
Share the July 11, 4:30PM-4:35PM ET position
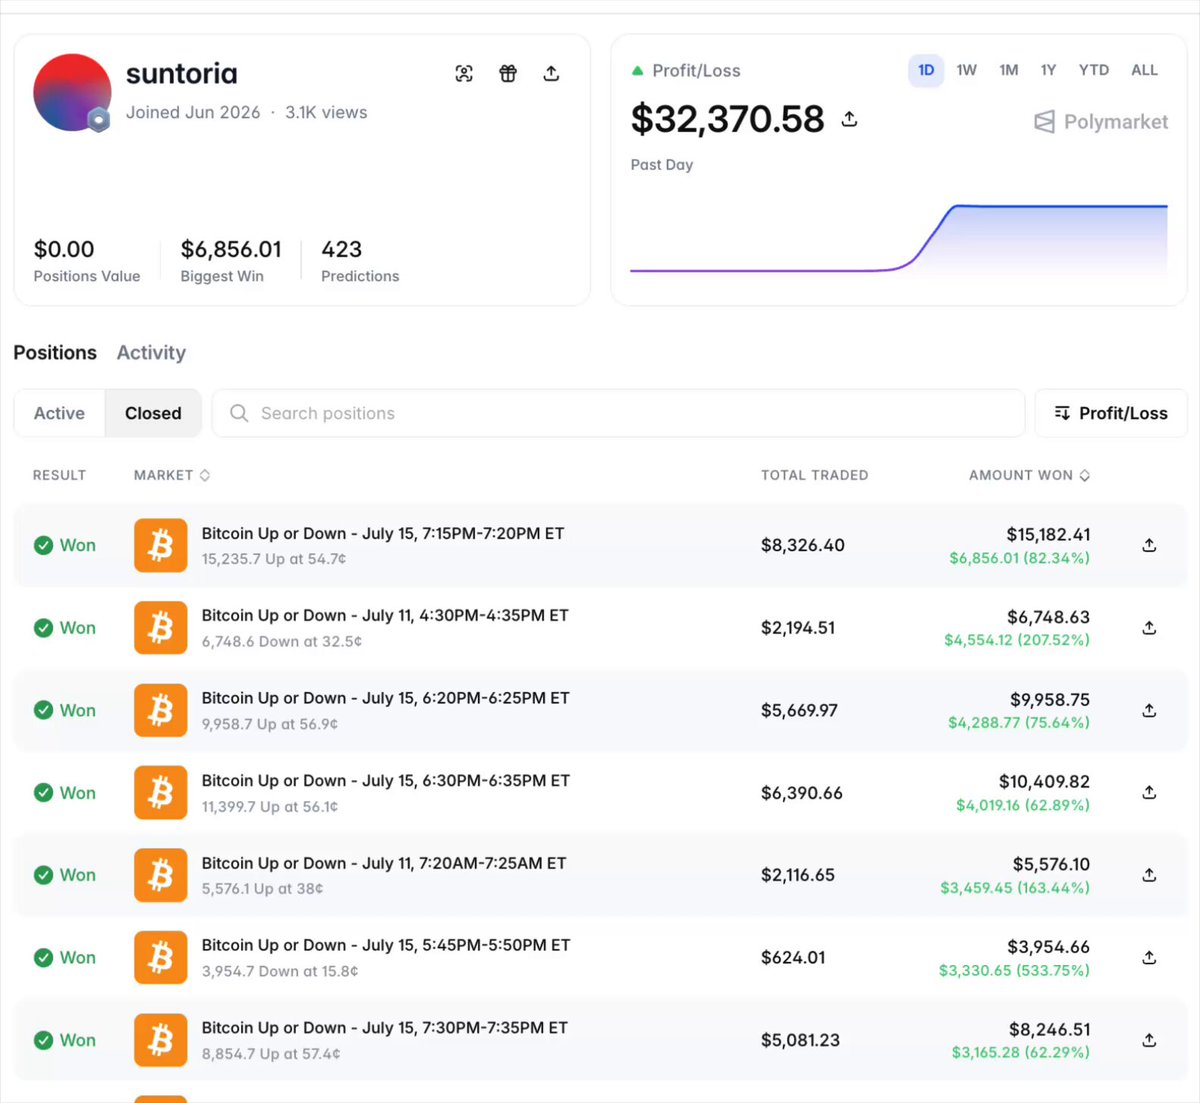tap(1149, 628)
